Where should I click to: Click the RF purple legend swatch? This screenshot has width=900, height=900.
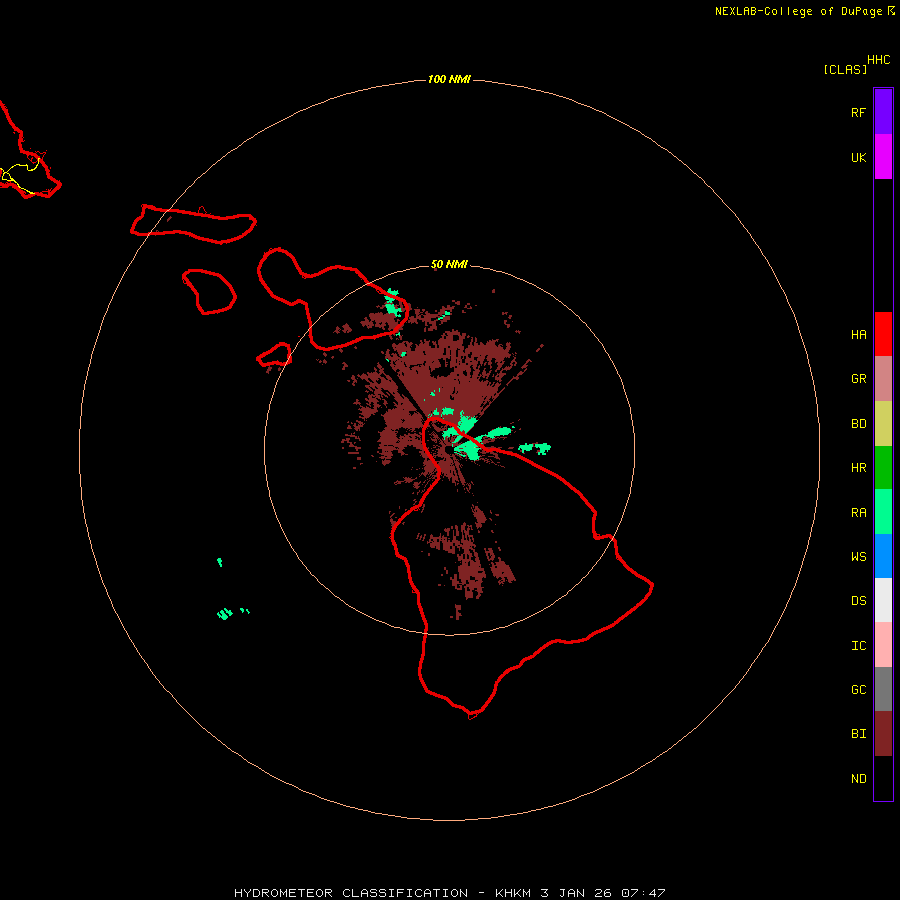click(x=883, y=111)
